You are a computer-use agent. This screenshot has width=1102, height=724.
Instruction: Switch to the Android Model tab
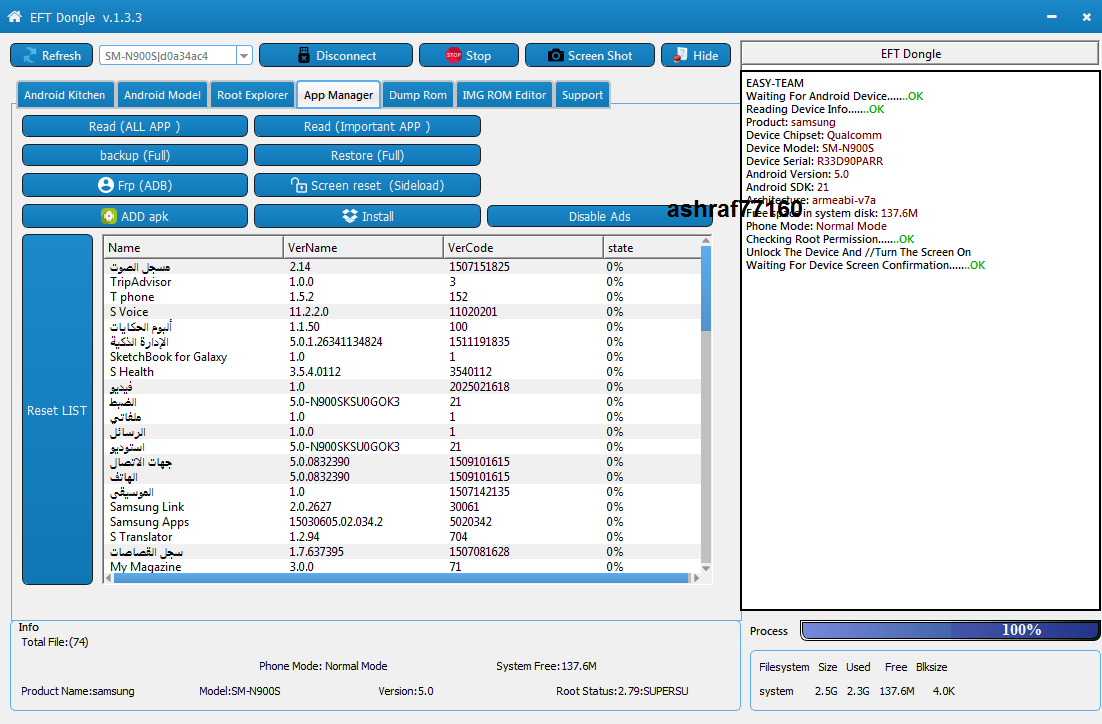162,95
